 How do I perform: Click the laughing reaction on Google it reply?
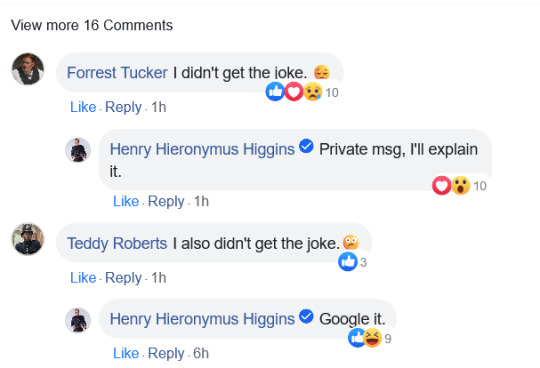point(373,338)
